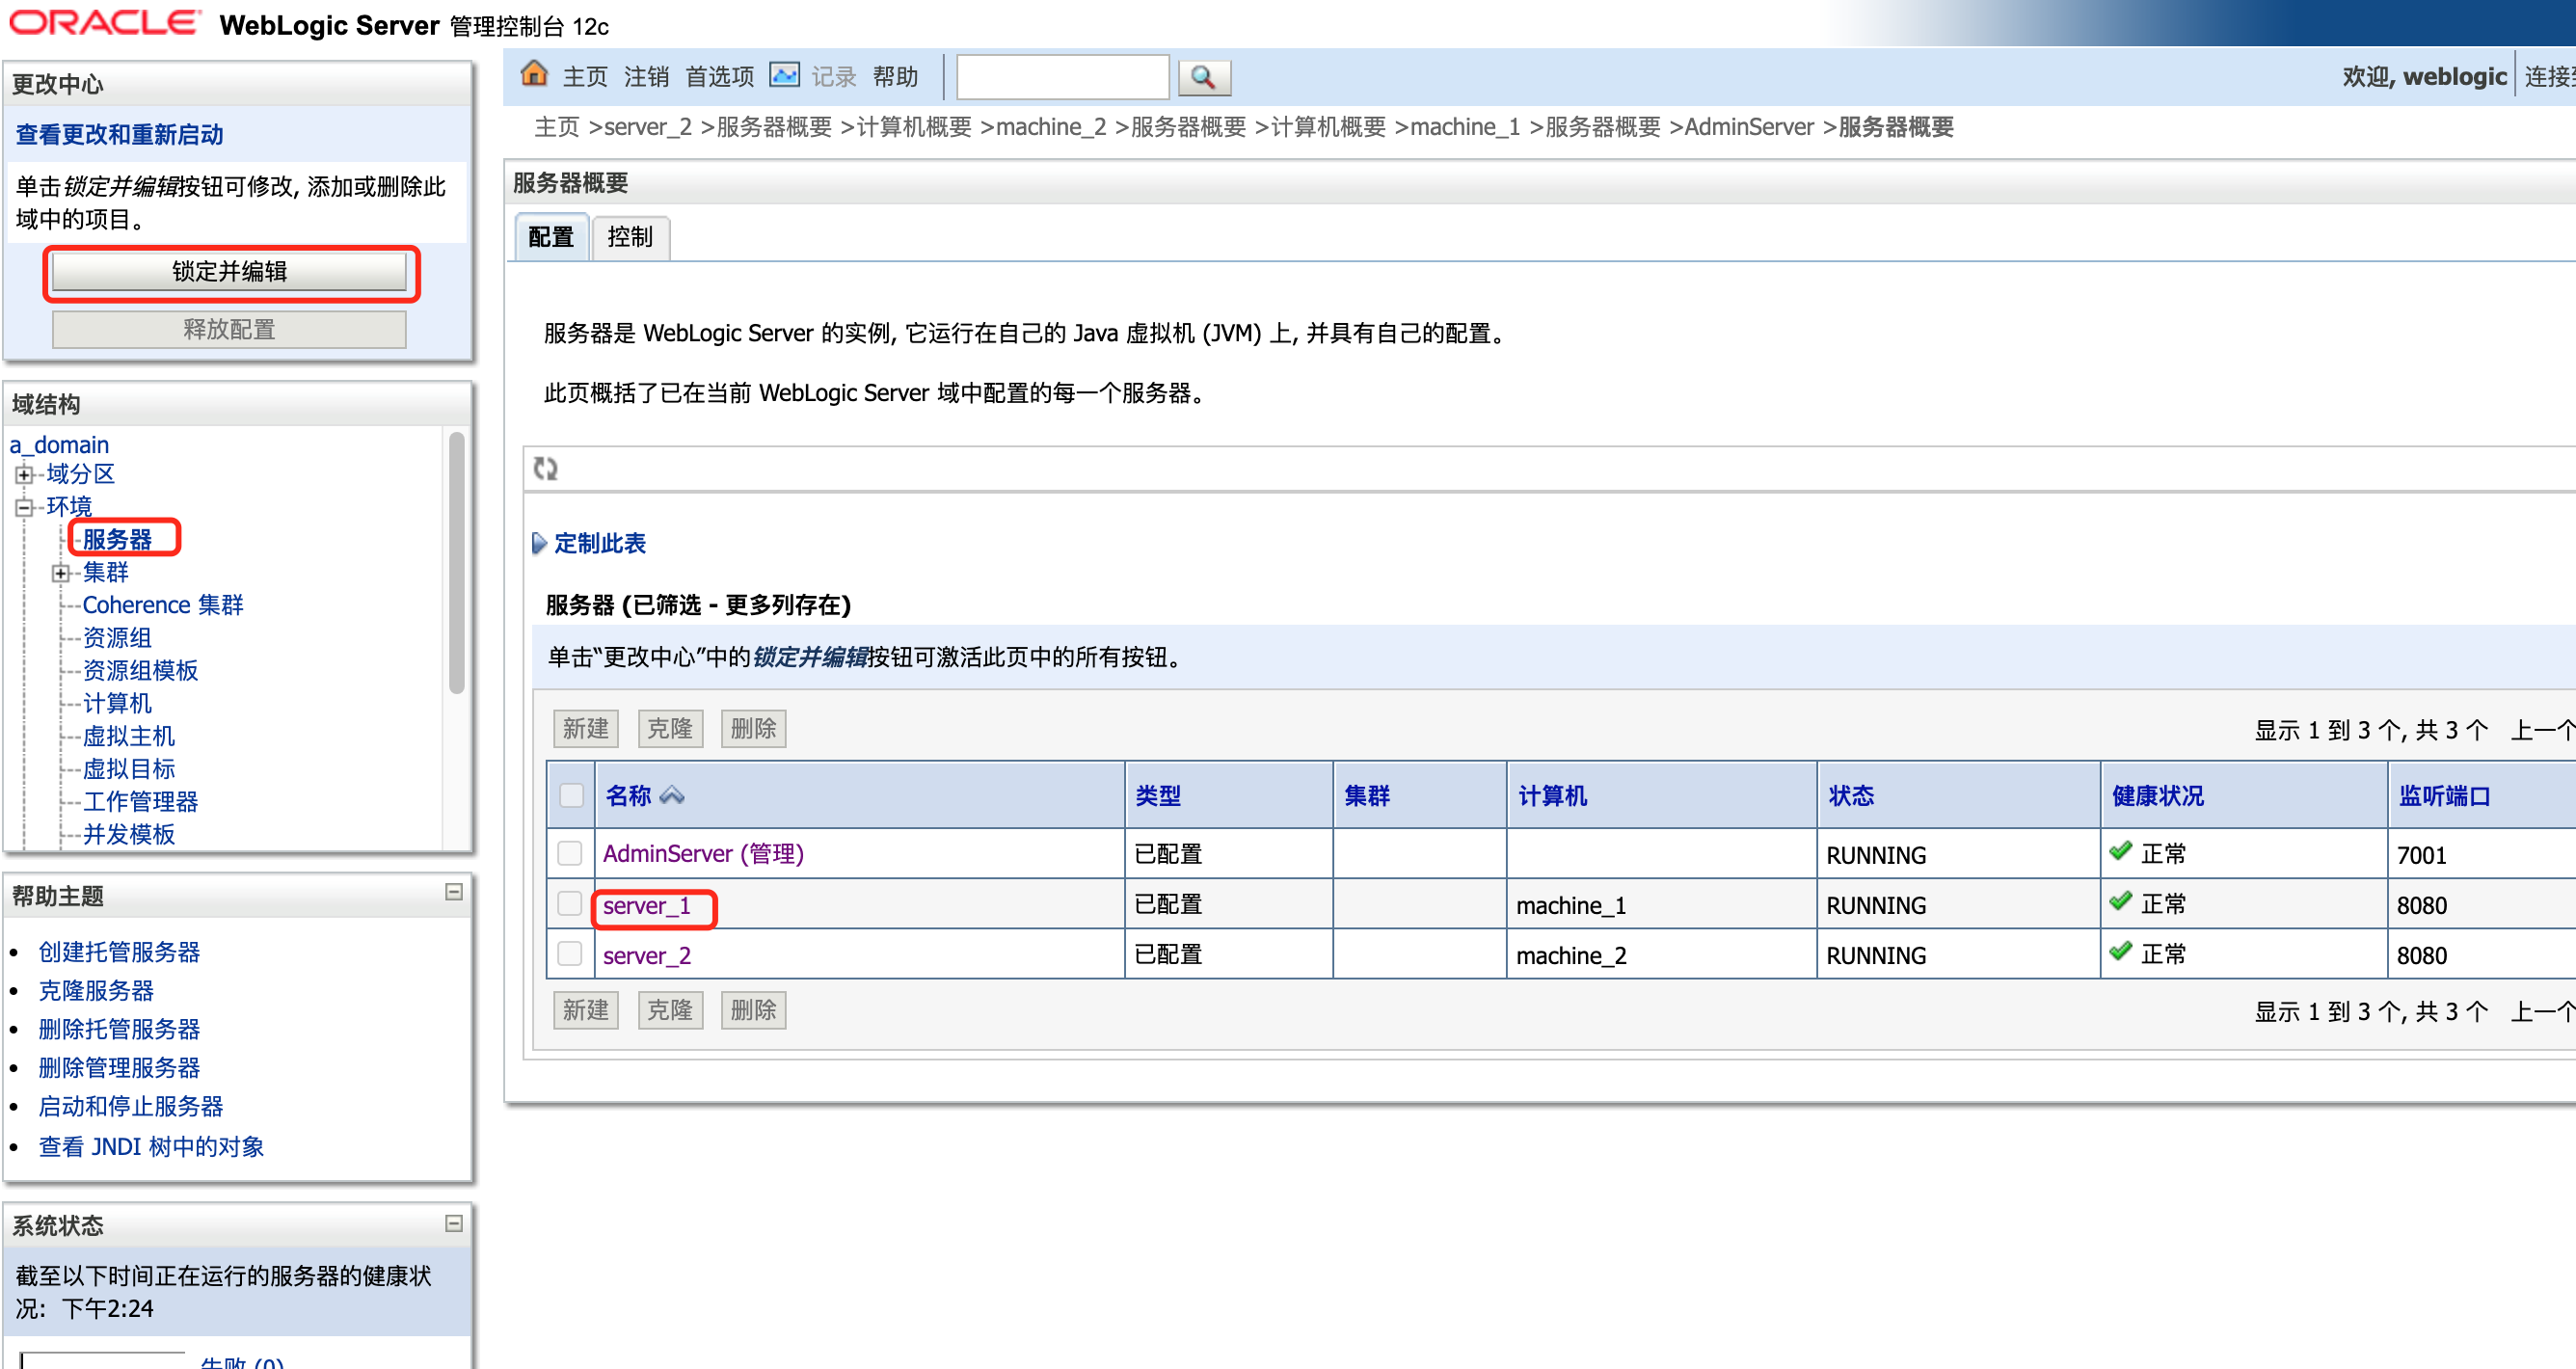This screenshot has width=2576, height=1369.
Task: Open the AdminServer (管理) link
Action: click(703, 854)
